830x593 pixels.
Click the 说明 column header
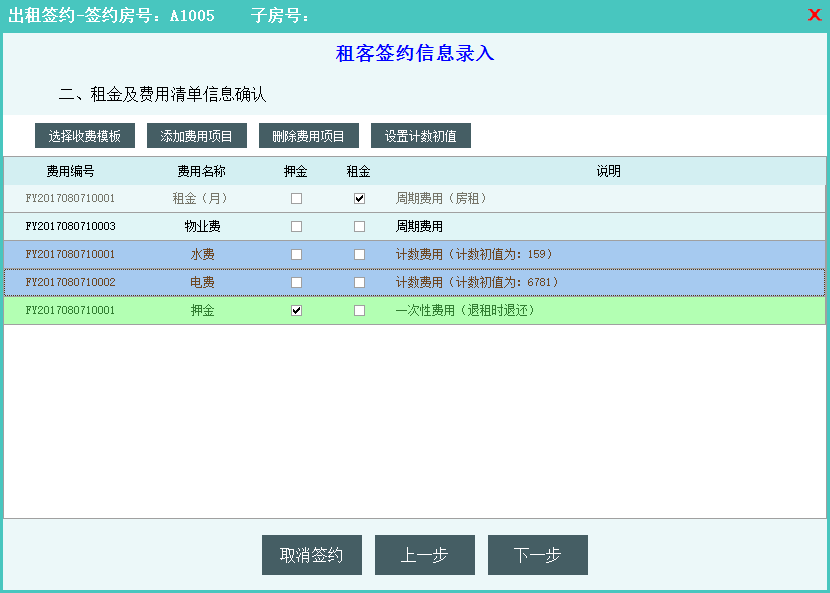[608, 171]
